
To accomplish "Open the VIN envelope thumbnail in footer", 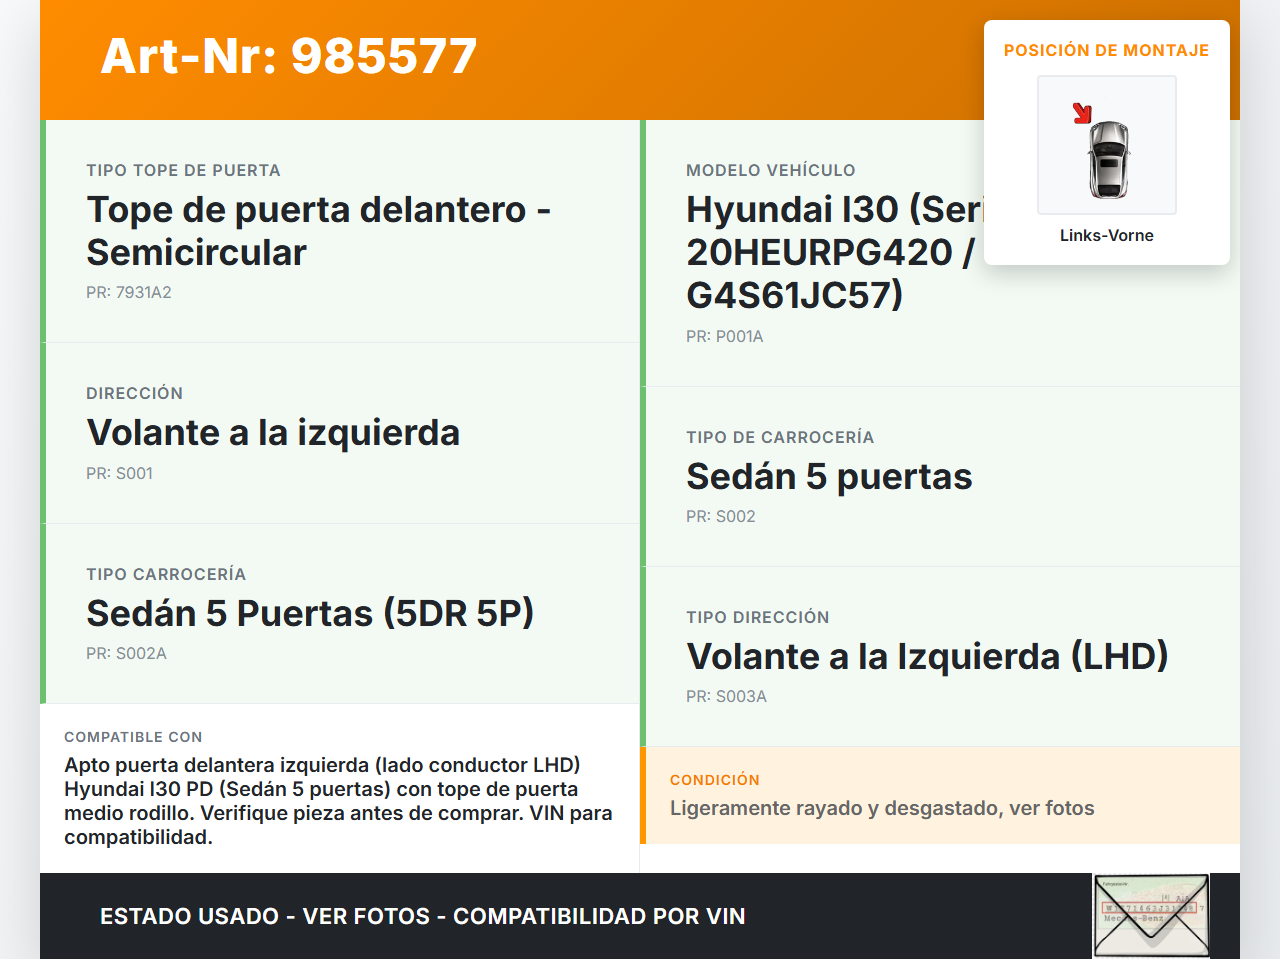I will point(1151,915).
